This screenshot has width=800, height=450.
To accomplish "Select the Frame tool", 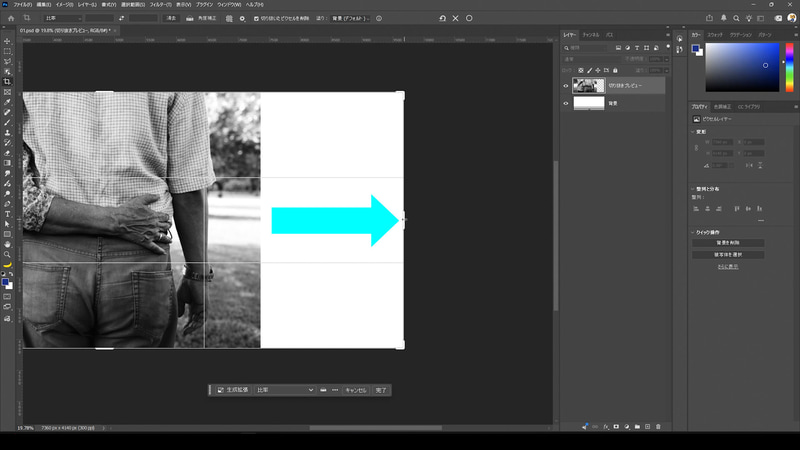I will [x=7, y=92].
